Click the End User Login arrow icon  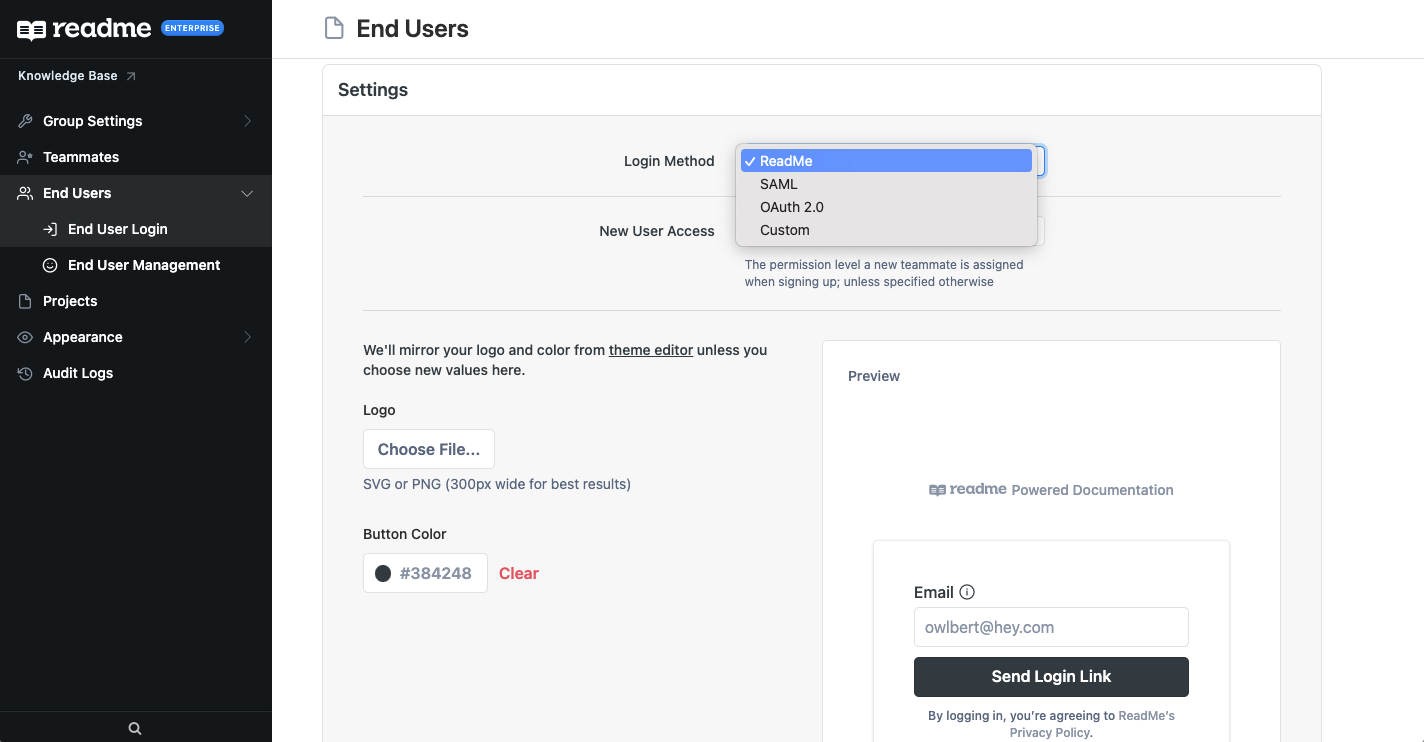tap(50, 229)
